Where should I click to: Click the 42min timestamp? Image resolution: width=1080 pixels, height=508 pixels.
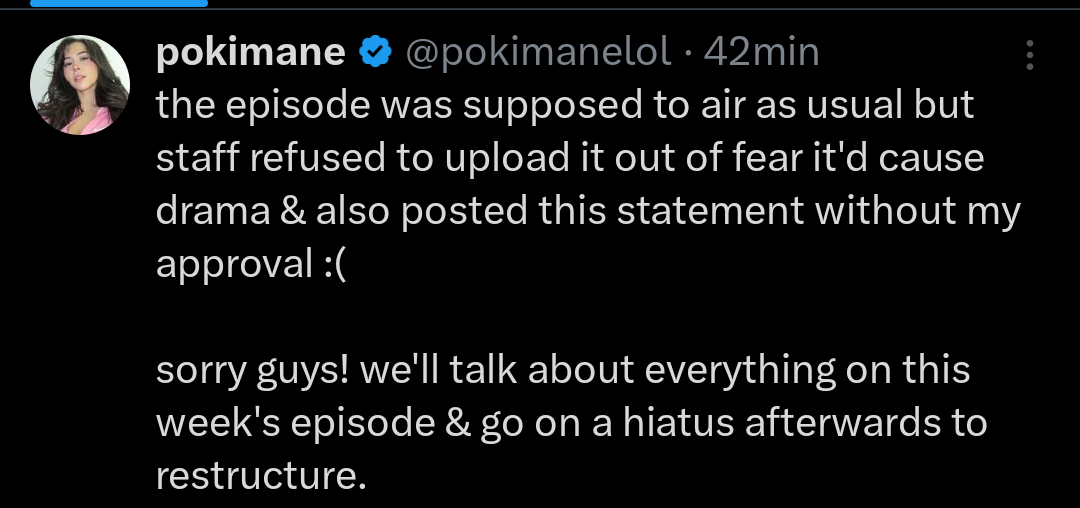point(761,53)
